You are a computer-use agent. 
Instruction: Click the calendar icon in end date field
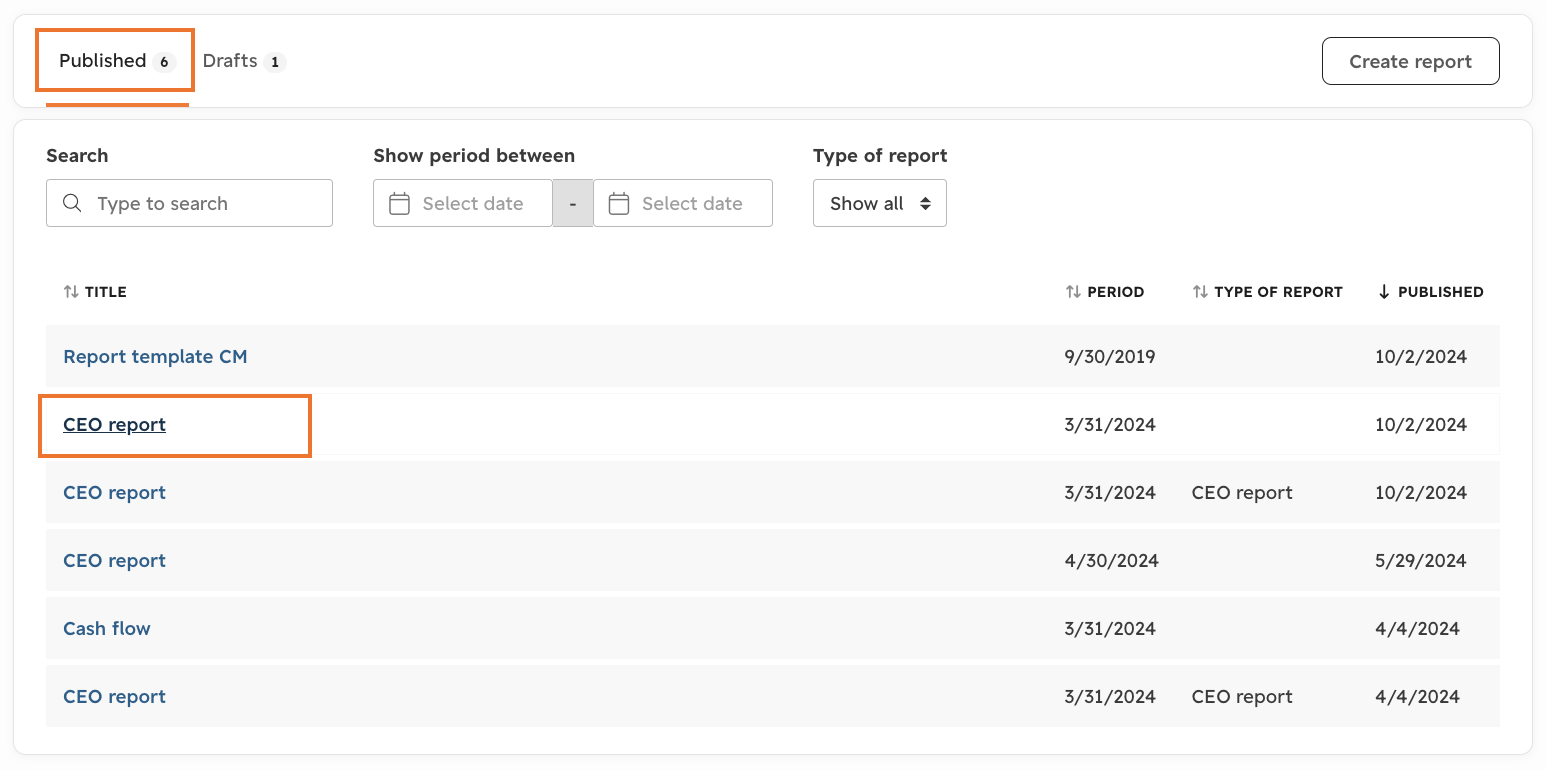point(619,203)
